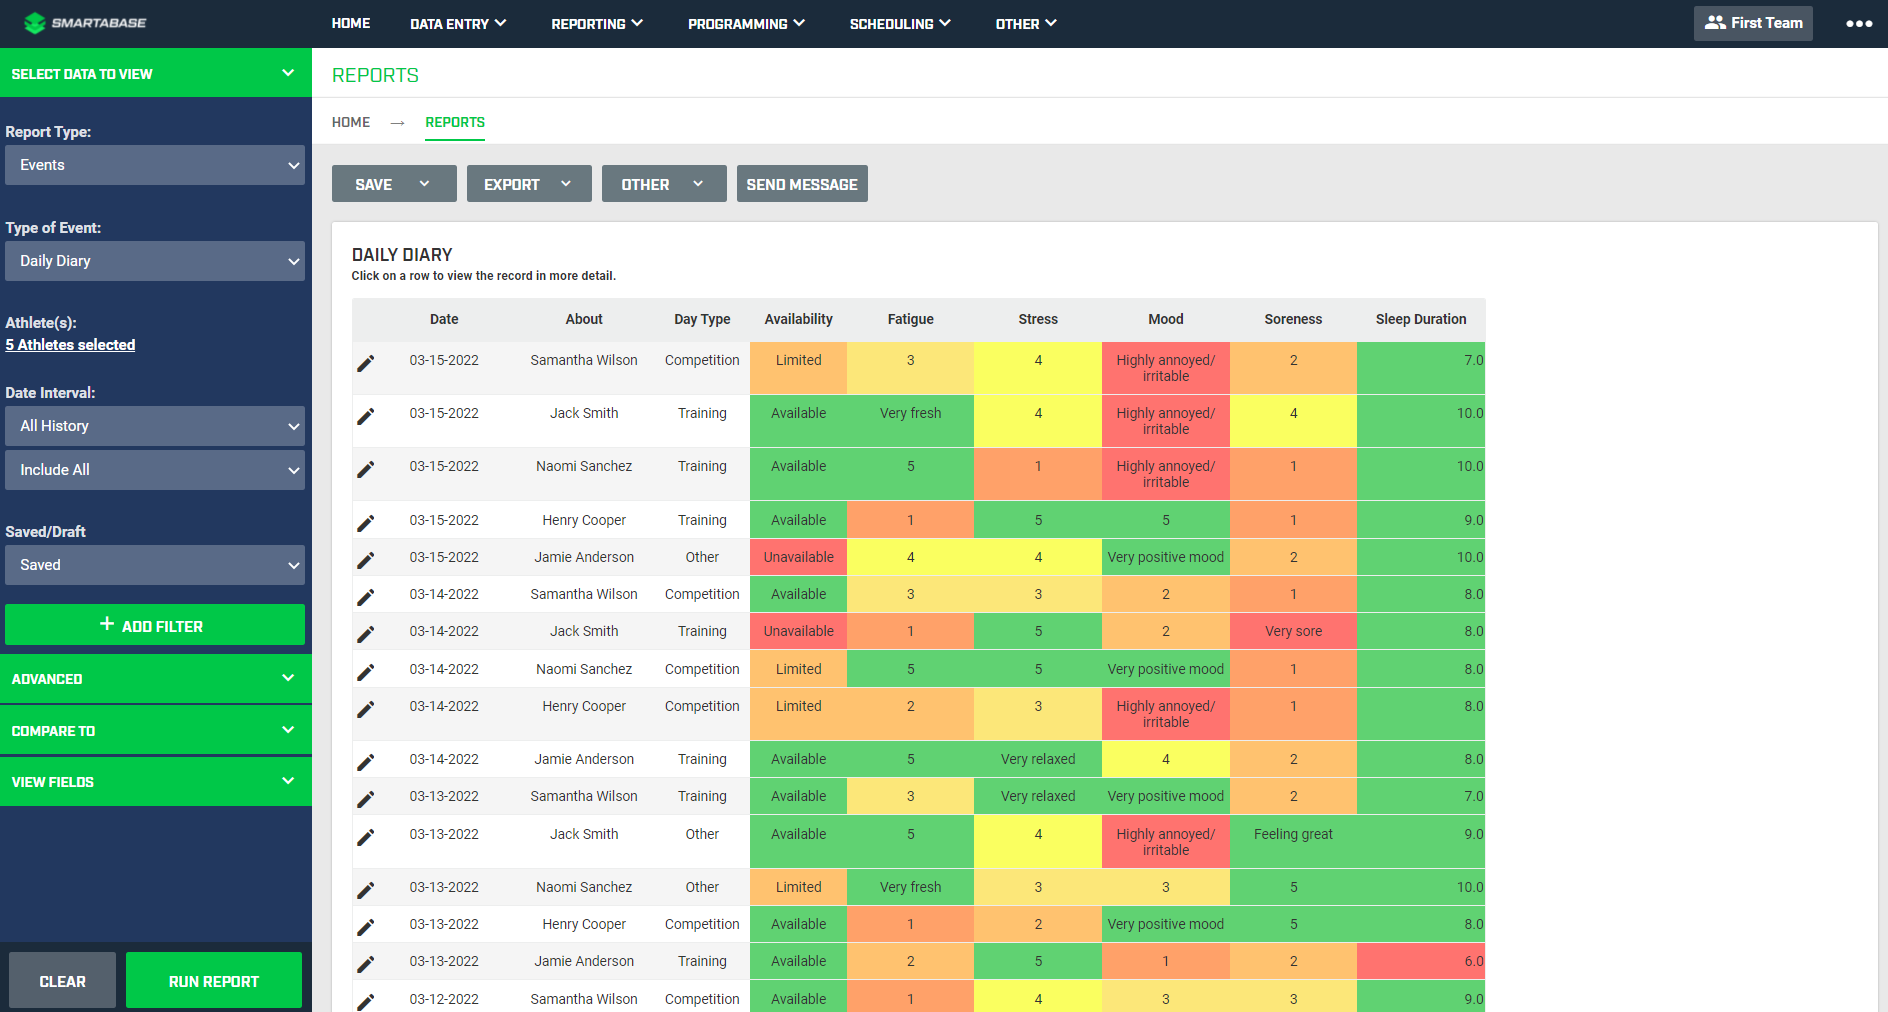Edit Jack Smith's 03-15-2022 Training entry

click(x=366, y=416)
